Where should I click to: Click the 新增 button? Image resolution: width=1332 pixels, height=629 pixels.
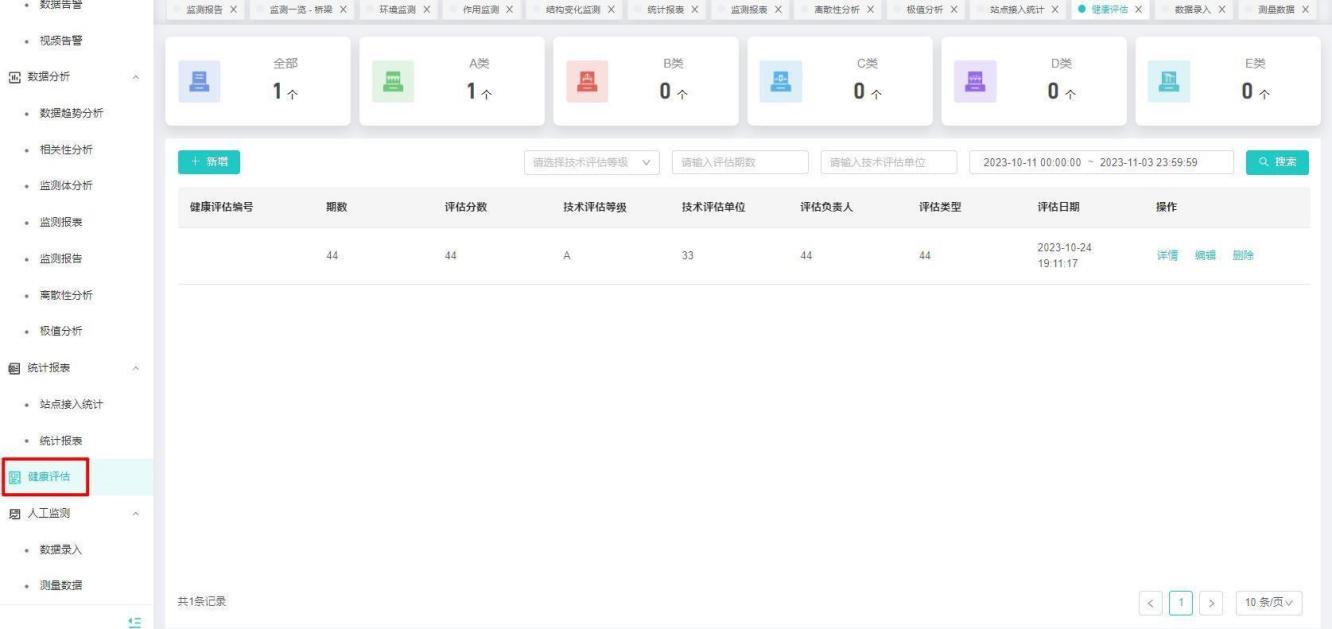pos(208,163)
